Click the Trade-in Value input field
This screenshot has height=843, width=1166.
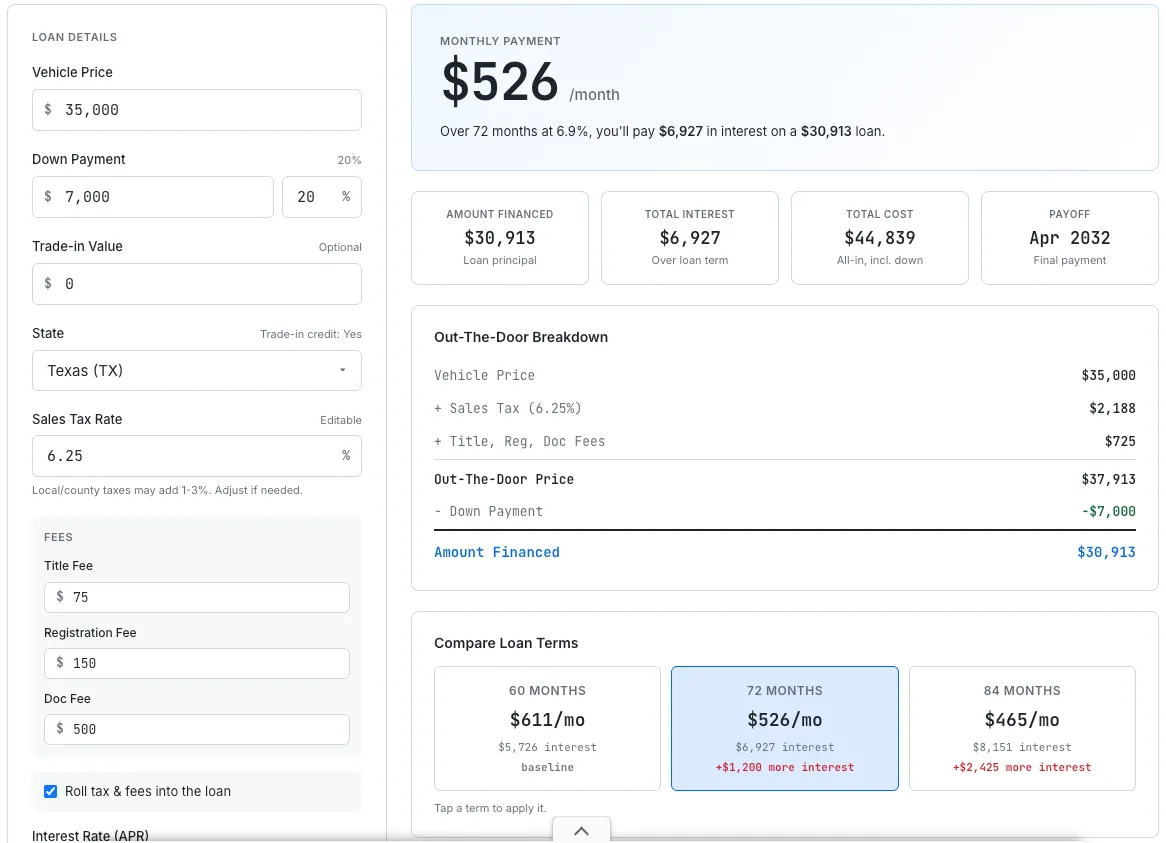(x=196, y=284)
